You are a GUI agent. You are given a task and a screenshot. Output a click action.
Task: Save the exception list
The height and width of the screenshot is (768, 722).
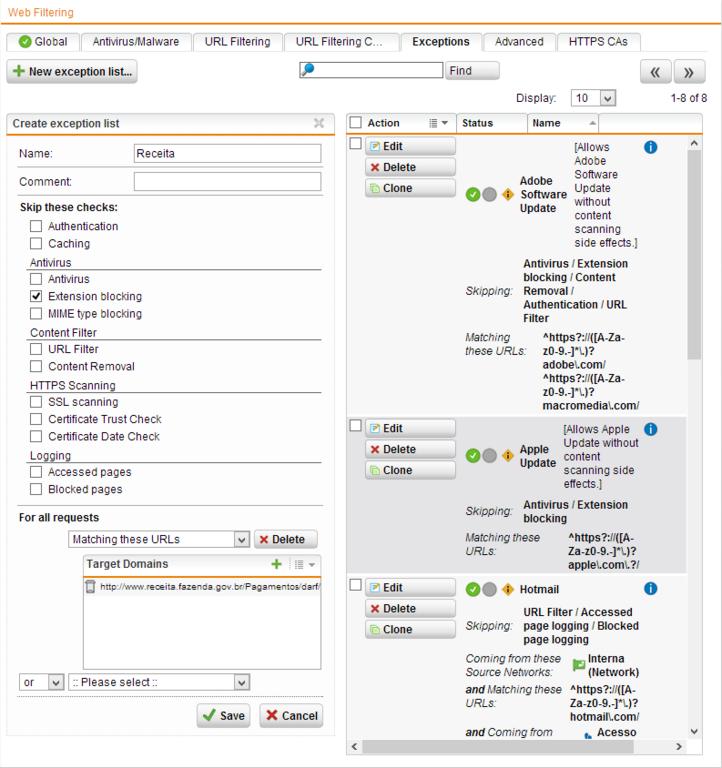coord(223,716)
